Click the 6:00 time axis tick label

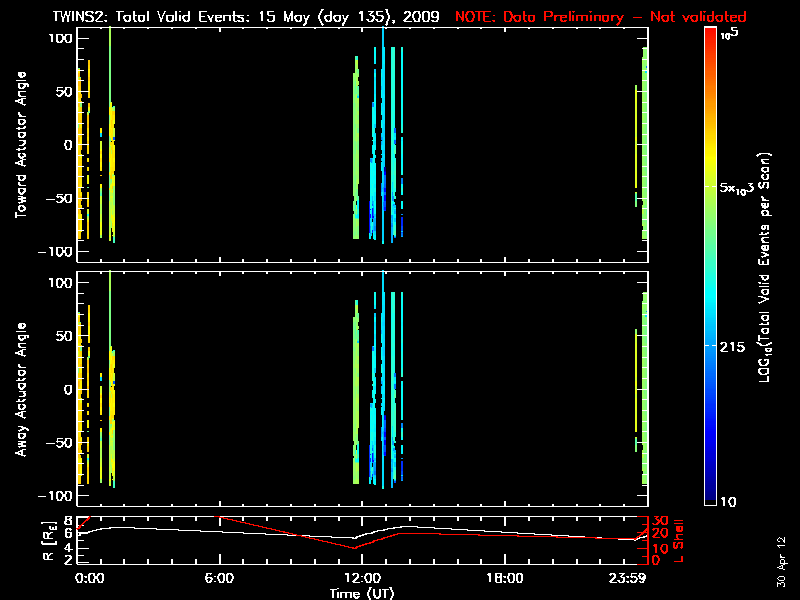point(218,578)
